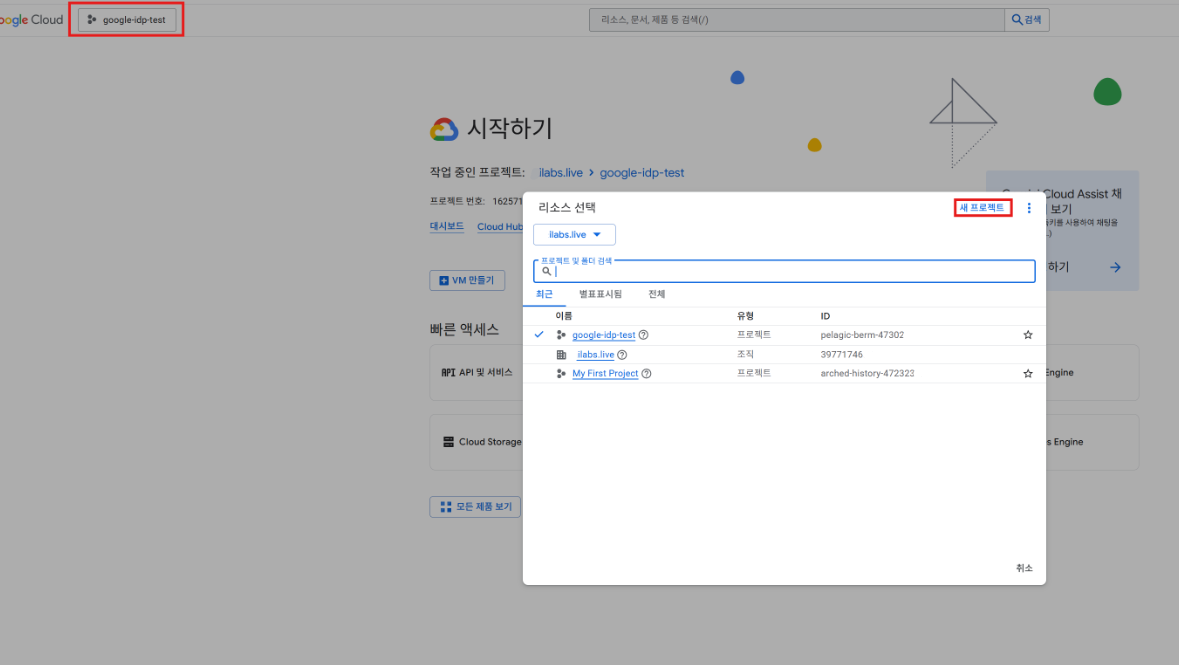Open the google-idp-test project picker in header
Screen dimensions: 1179x665
pos(127,20)
